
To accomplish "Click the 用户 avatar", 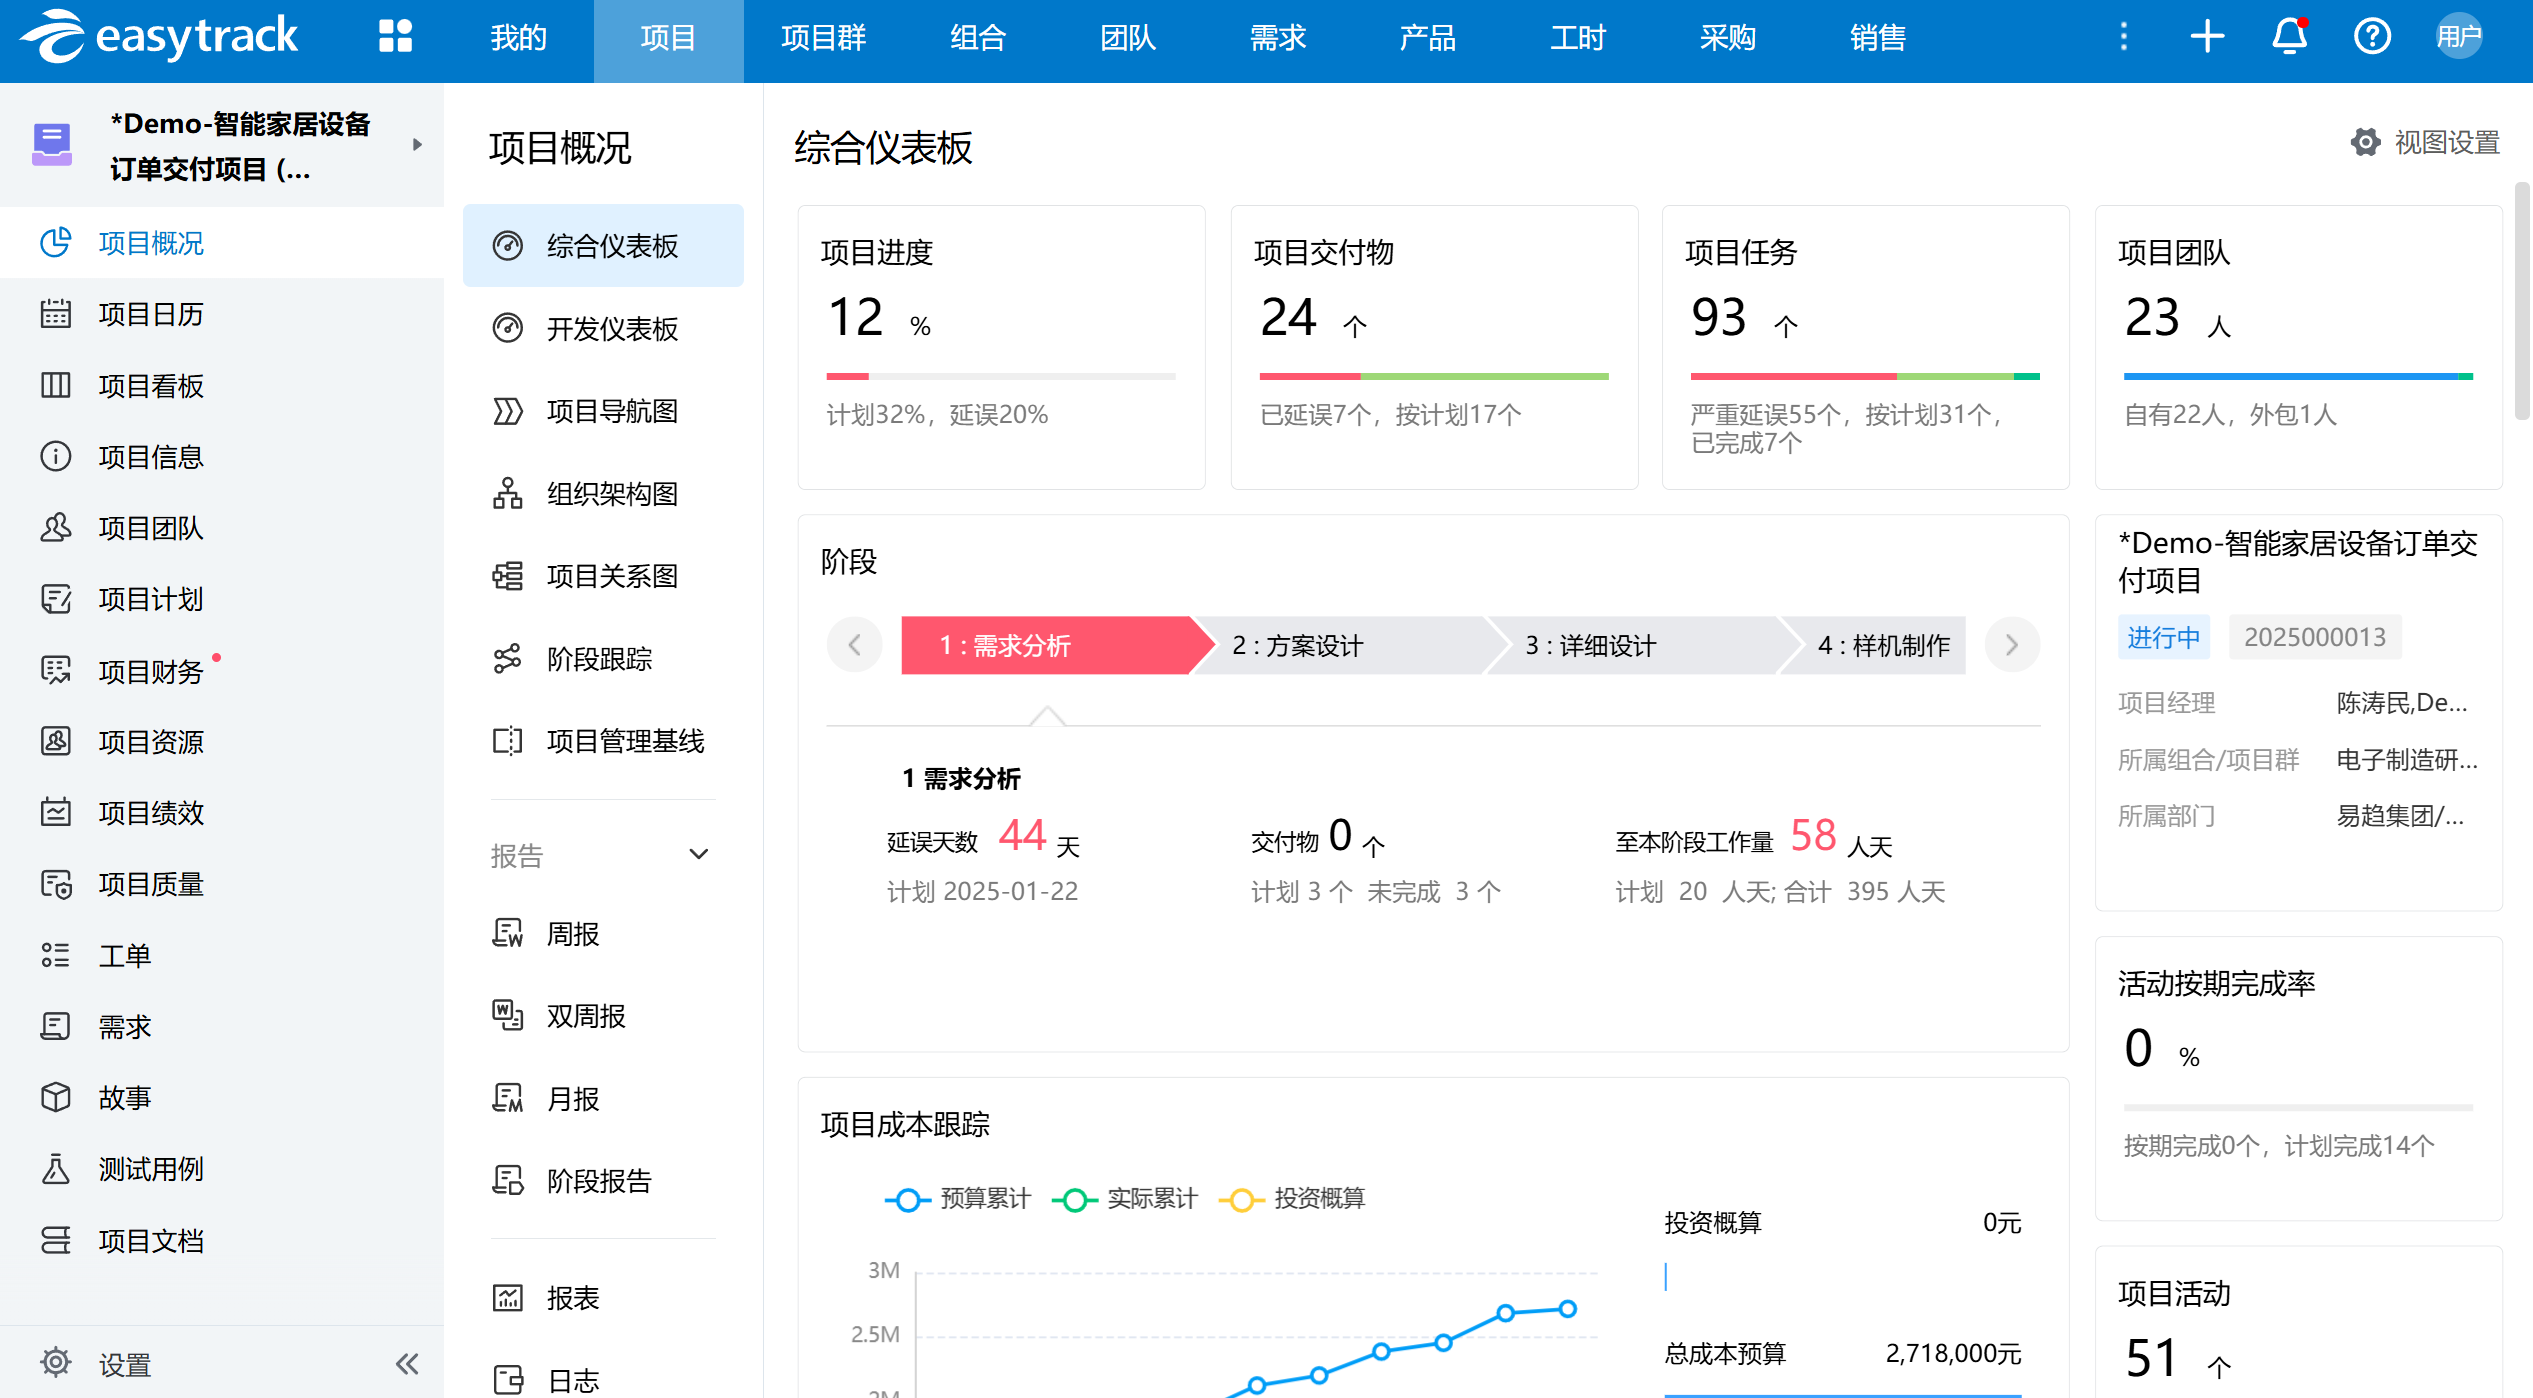I will click(2458, 37).
